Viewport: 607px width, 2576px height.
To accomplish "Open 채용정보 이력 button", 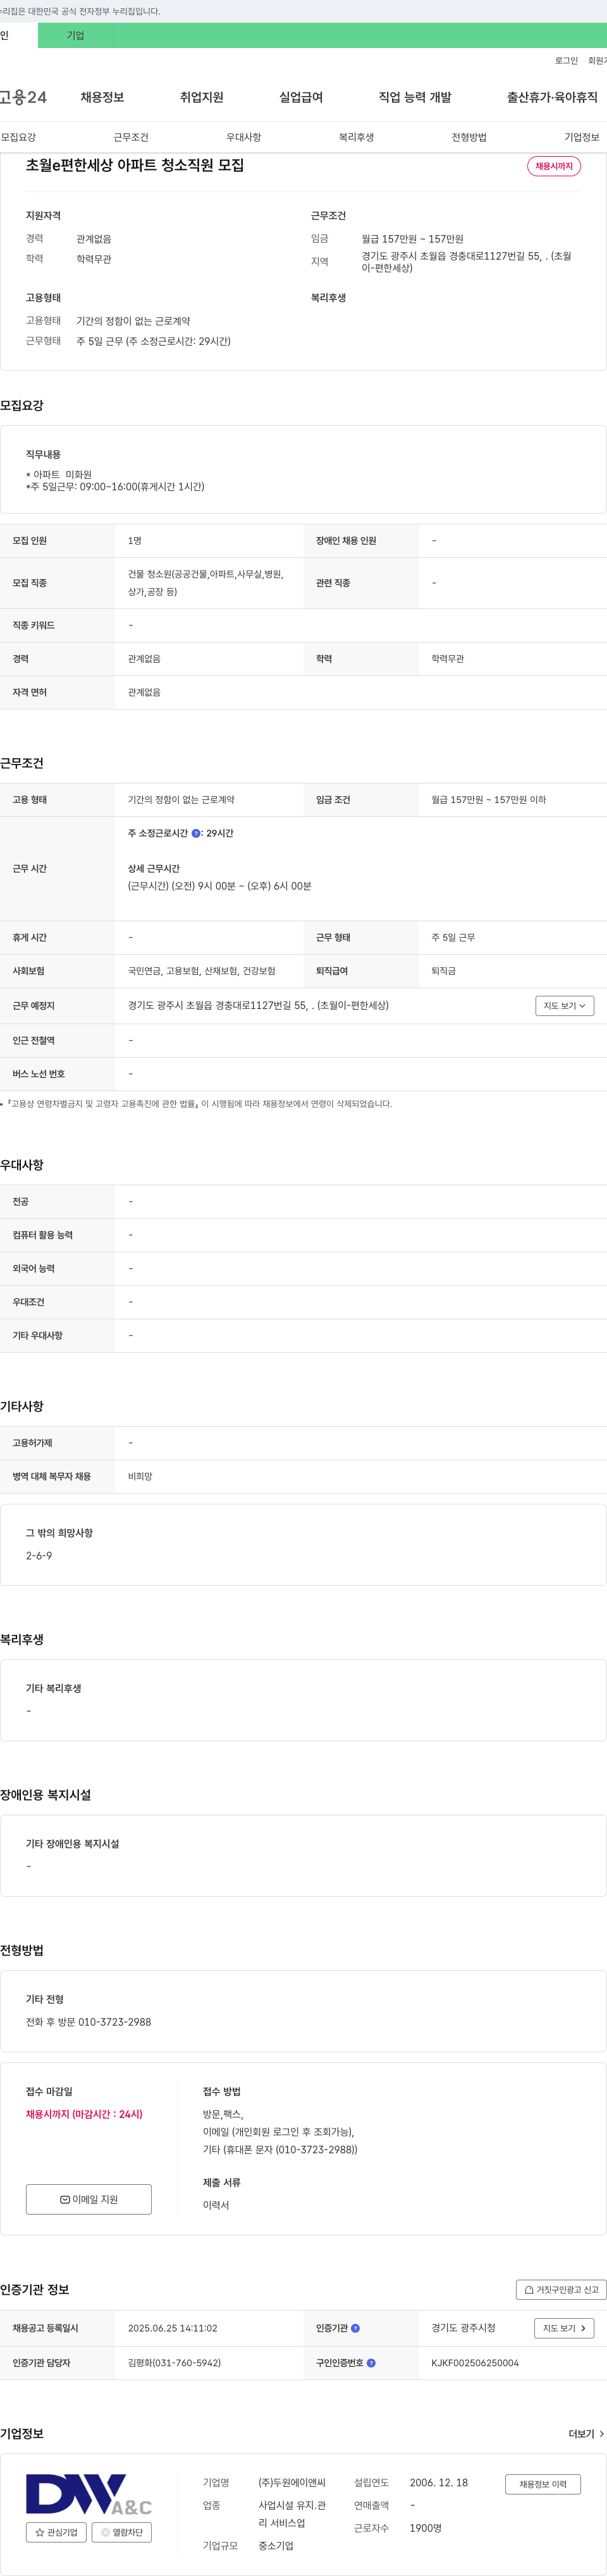I will point(543,2484).
